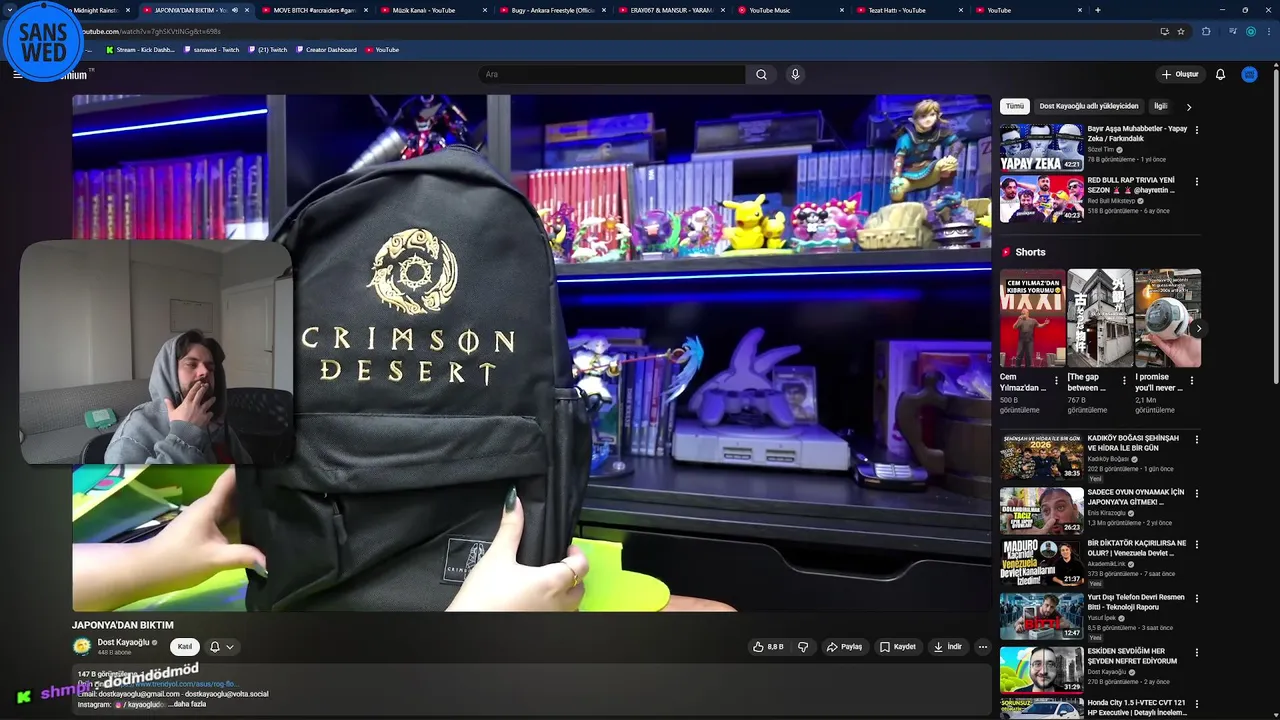Open the account avatar menu

[x=1249, y=74]
